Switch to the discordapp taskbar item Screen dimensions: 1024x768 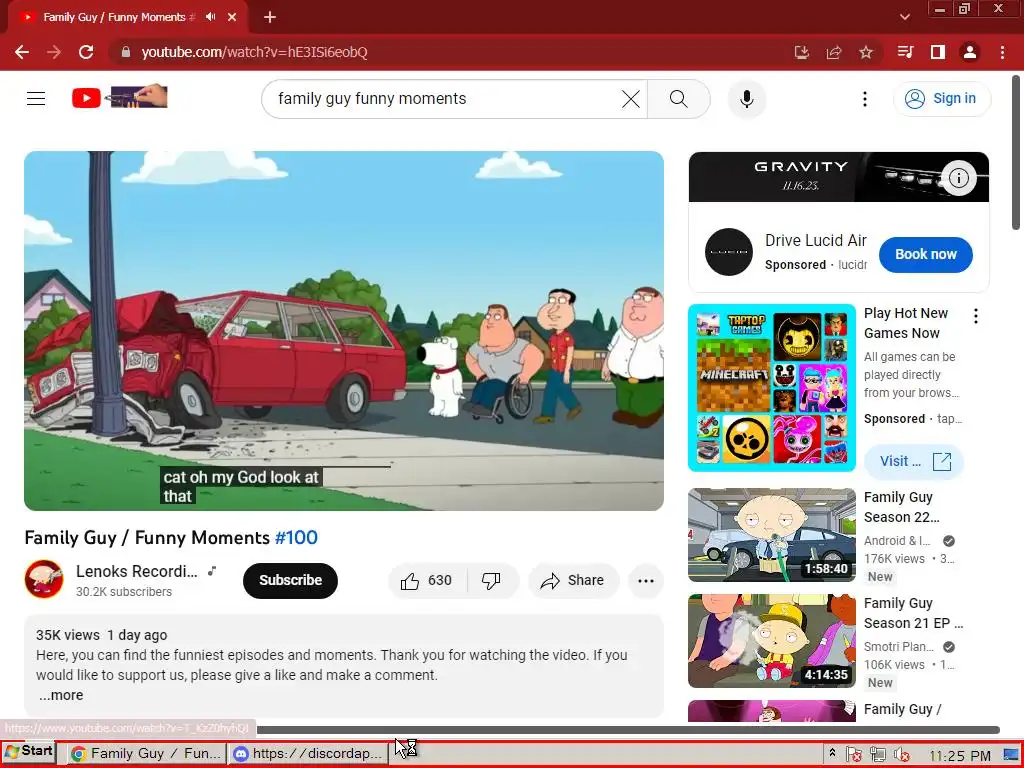point(308,753)
